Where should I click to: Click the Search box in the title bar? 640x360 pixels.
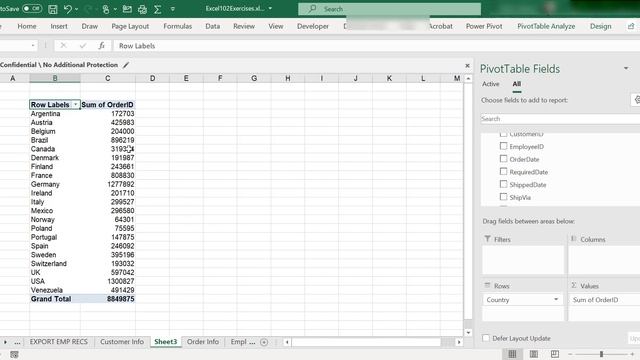click(389, 9)
